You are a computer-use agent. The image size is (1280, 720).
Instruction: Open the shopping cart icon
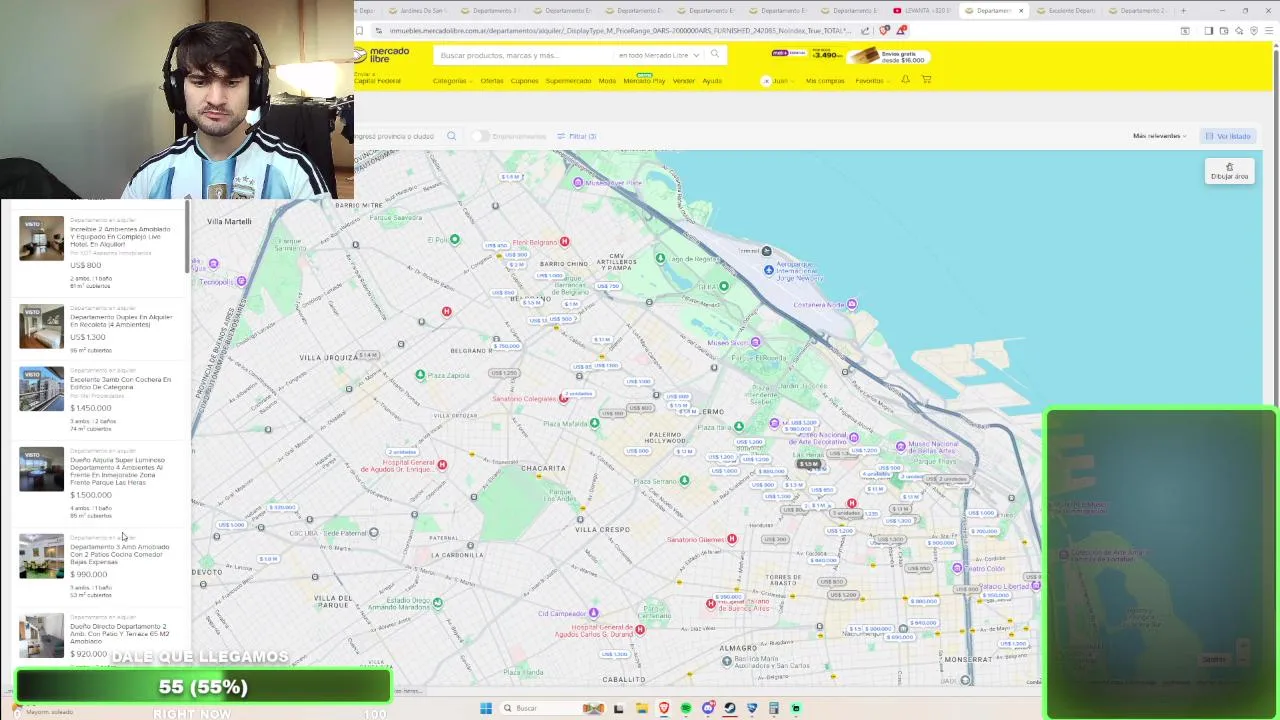click(x=926, y=80)
